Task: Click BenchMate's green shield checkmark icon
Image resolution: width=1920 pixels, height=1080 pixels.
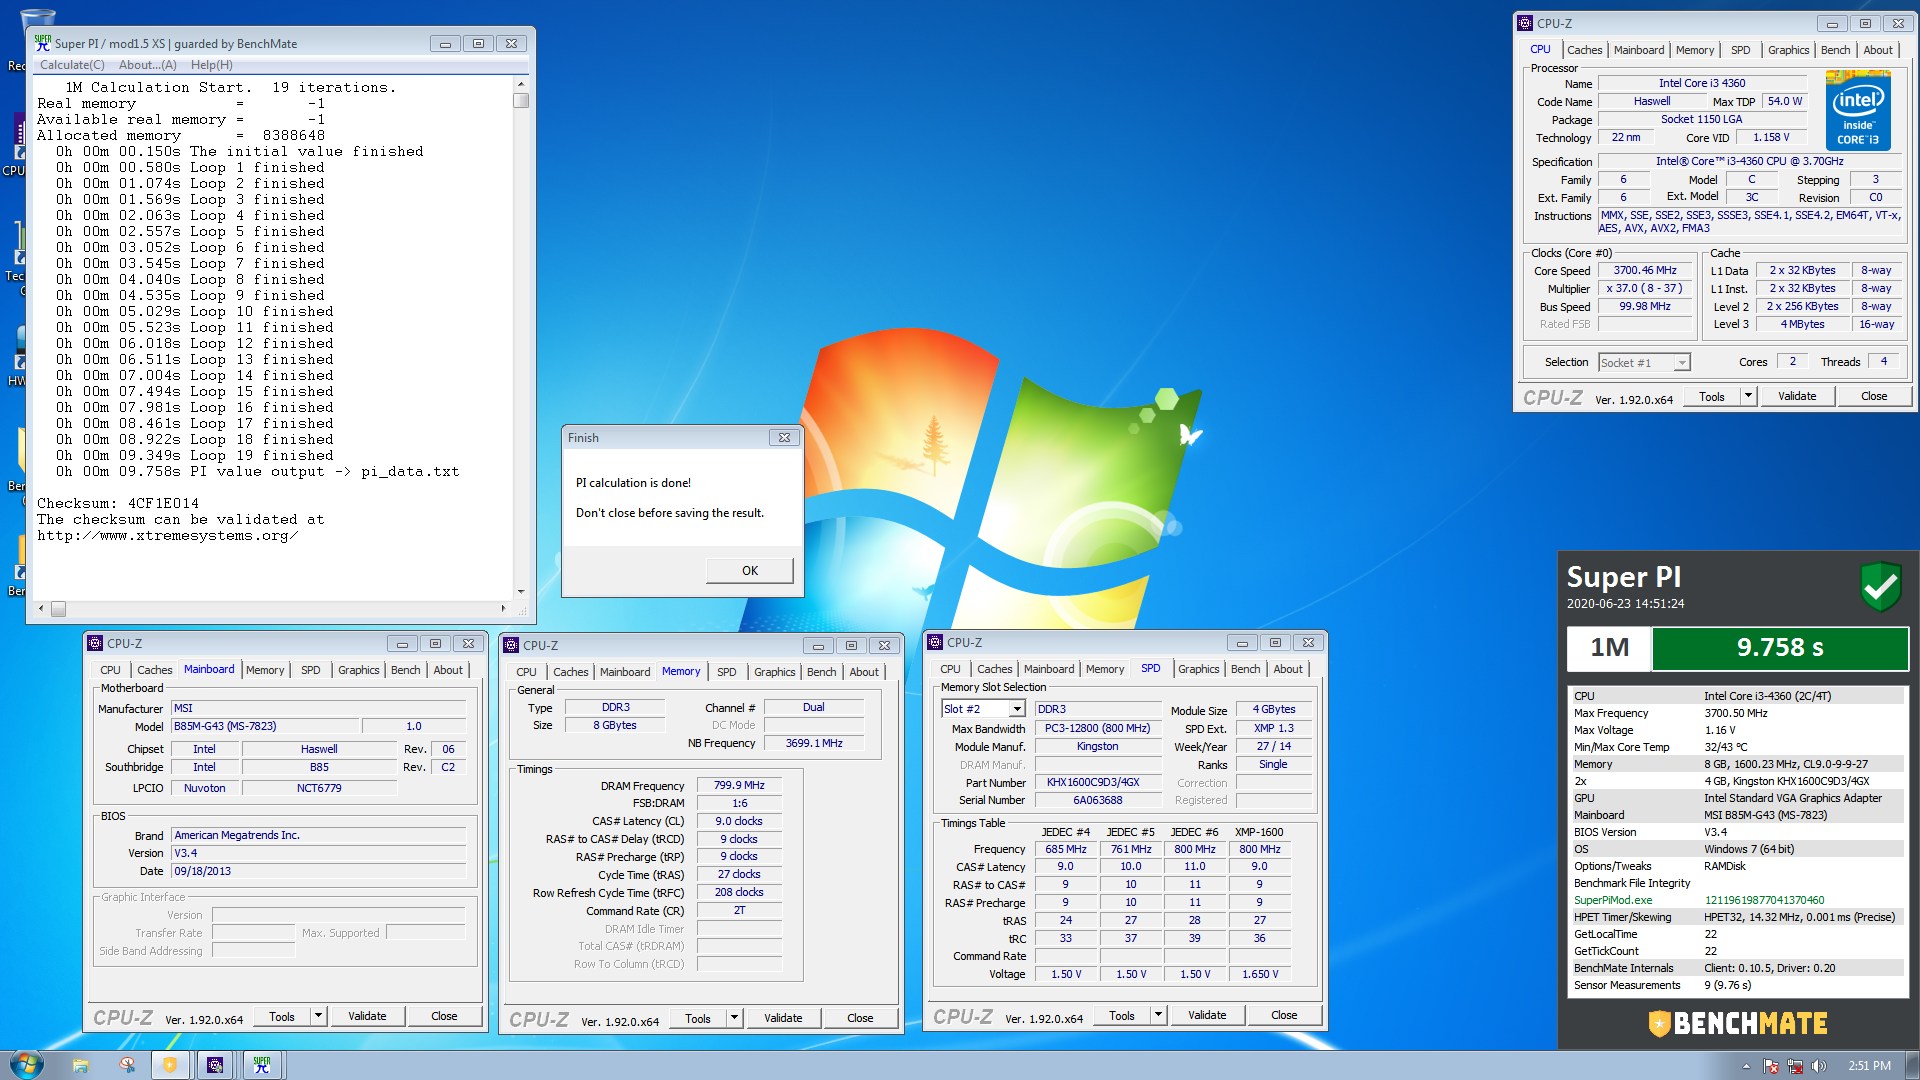Action: pyautogui.click(x=1880, y=586)
